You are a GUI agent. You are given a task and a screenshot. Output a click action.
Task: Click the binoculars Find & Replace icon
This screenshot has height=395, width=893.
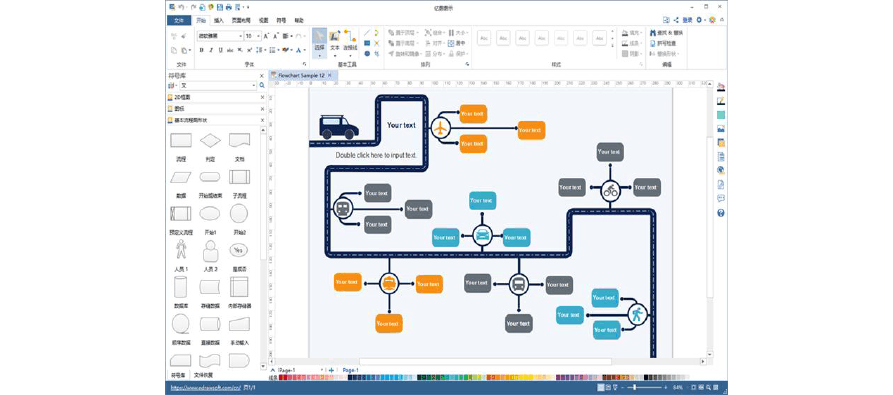653,33
